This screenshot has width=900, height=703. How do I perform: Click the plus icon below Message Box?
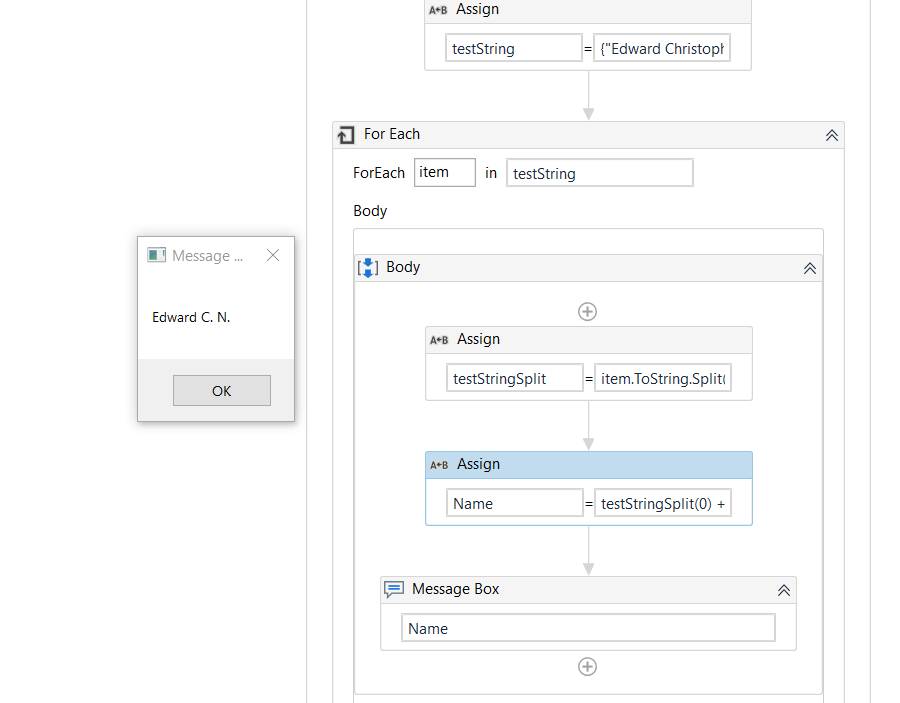[588, 667]
